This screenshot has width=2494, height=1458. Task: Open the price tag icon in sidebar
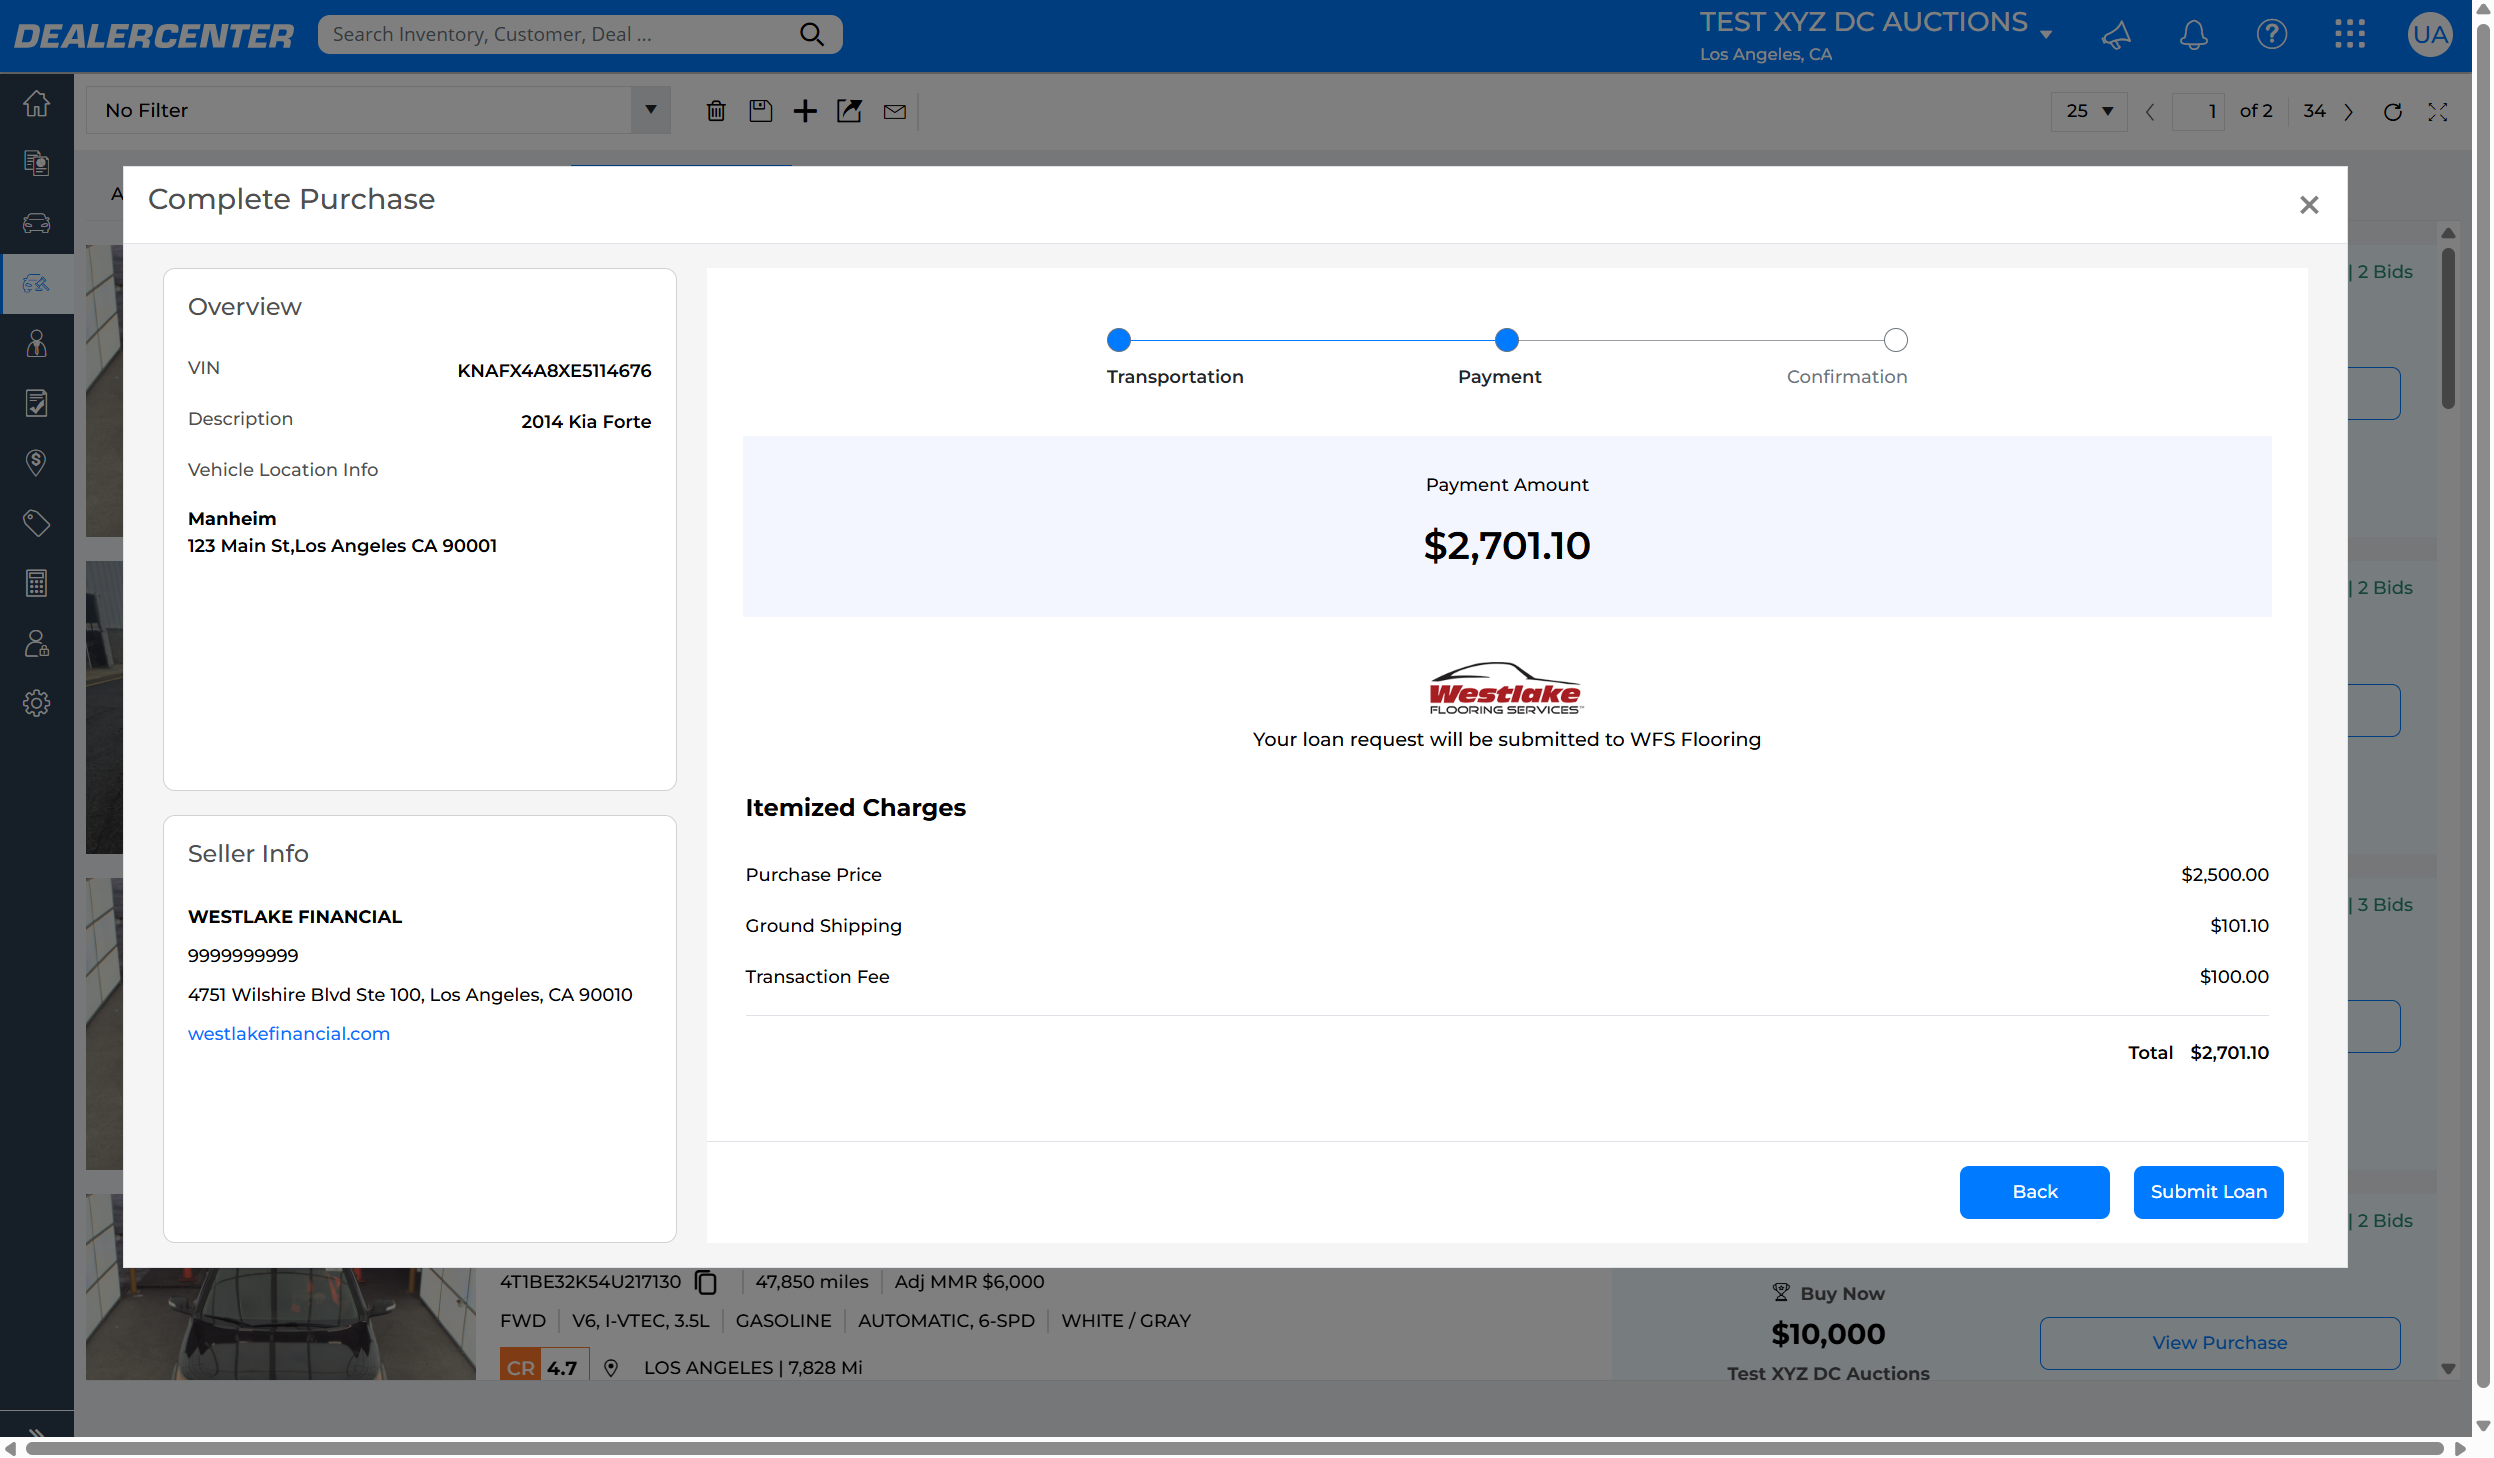click(x=36, y=523)
